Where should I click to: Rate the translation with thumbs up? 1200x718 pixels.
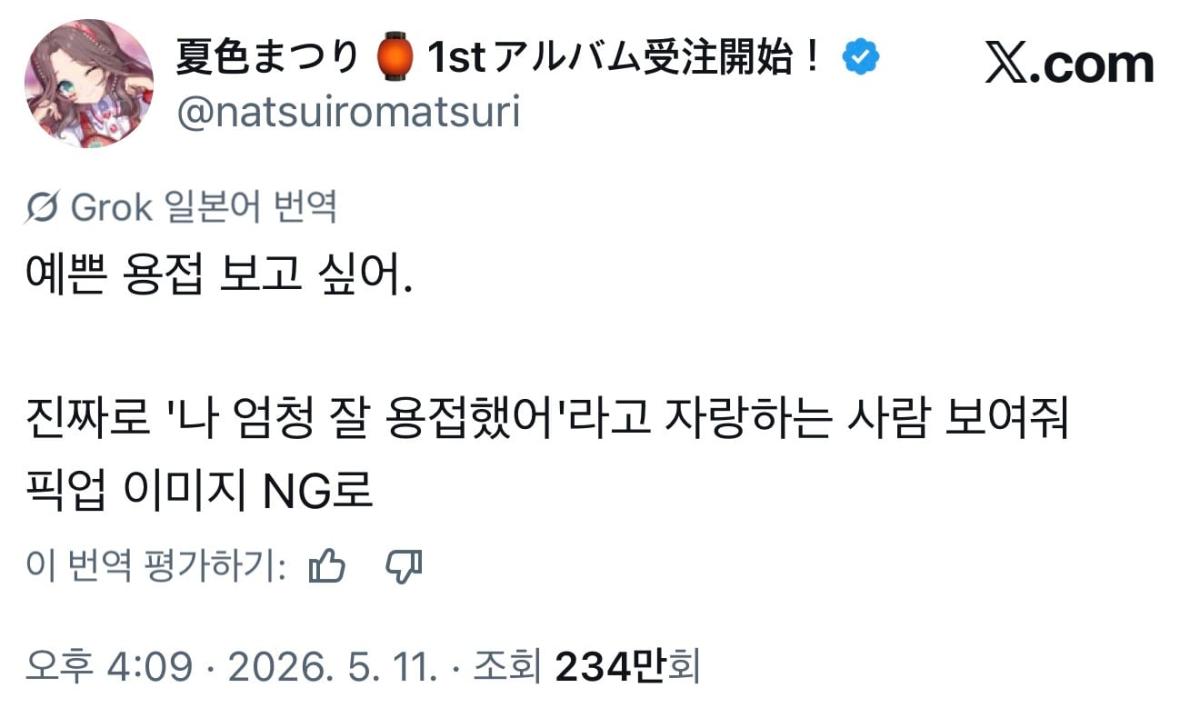click(327, 568)
